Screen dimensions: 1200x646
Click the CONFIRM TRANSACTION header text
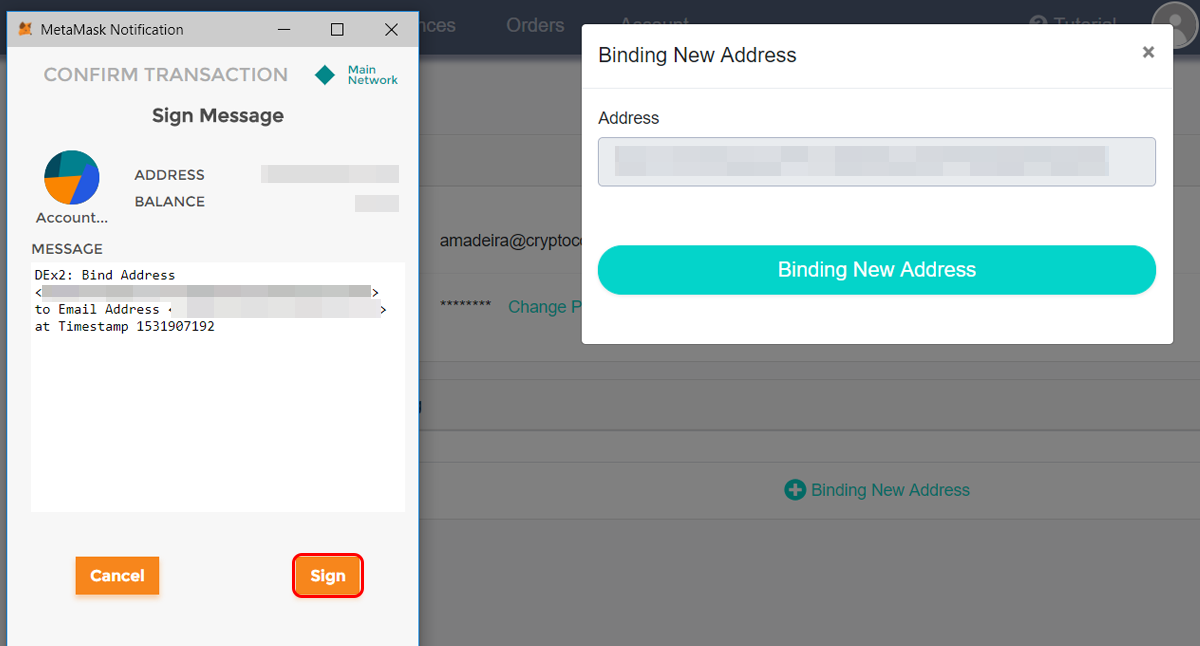166,75
